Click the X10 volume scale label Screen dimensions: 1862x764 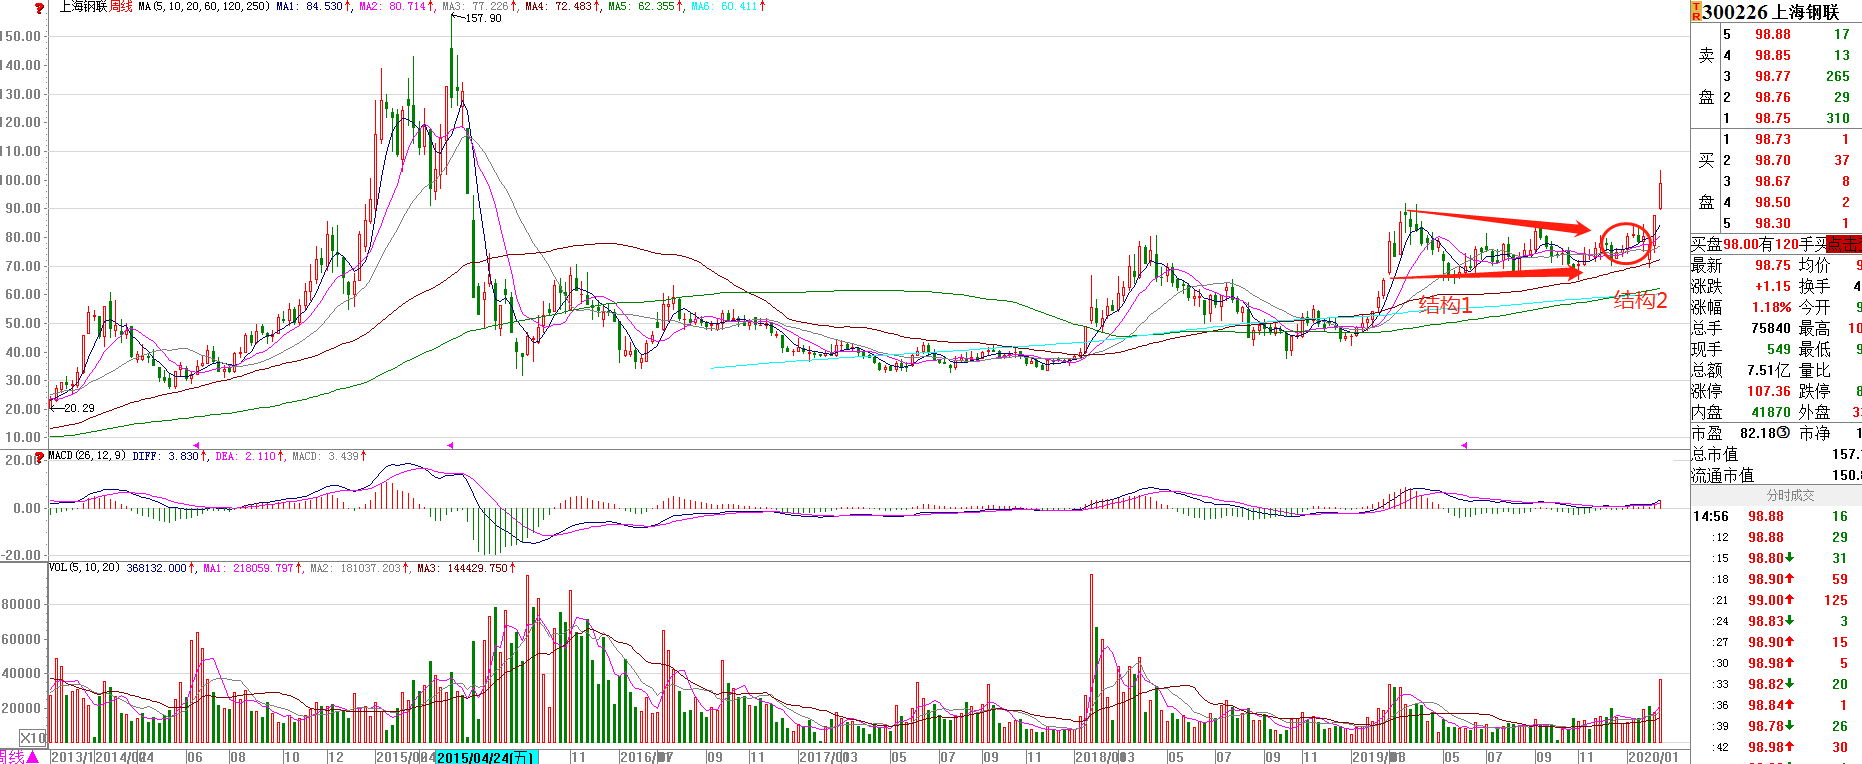pyautogui.click(x=33, y=738)
